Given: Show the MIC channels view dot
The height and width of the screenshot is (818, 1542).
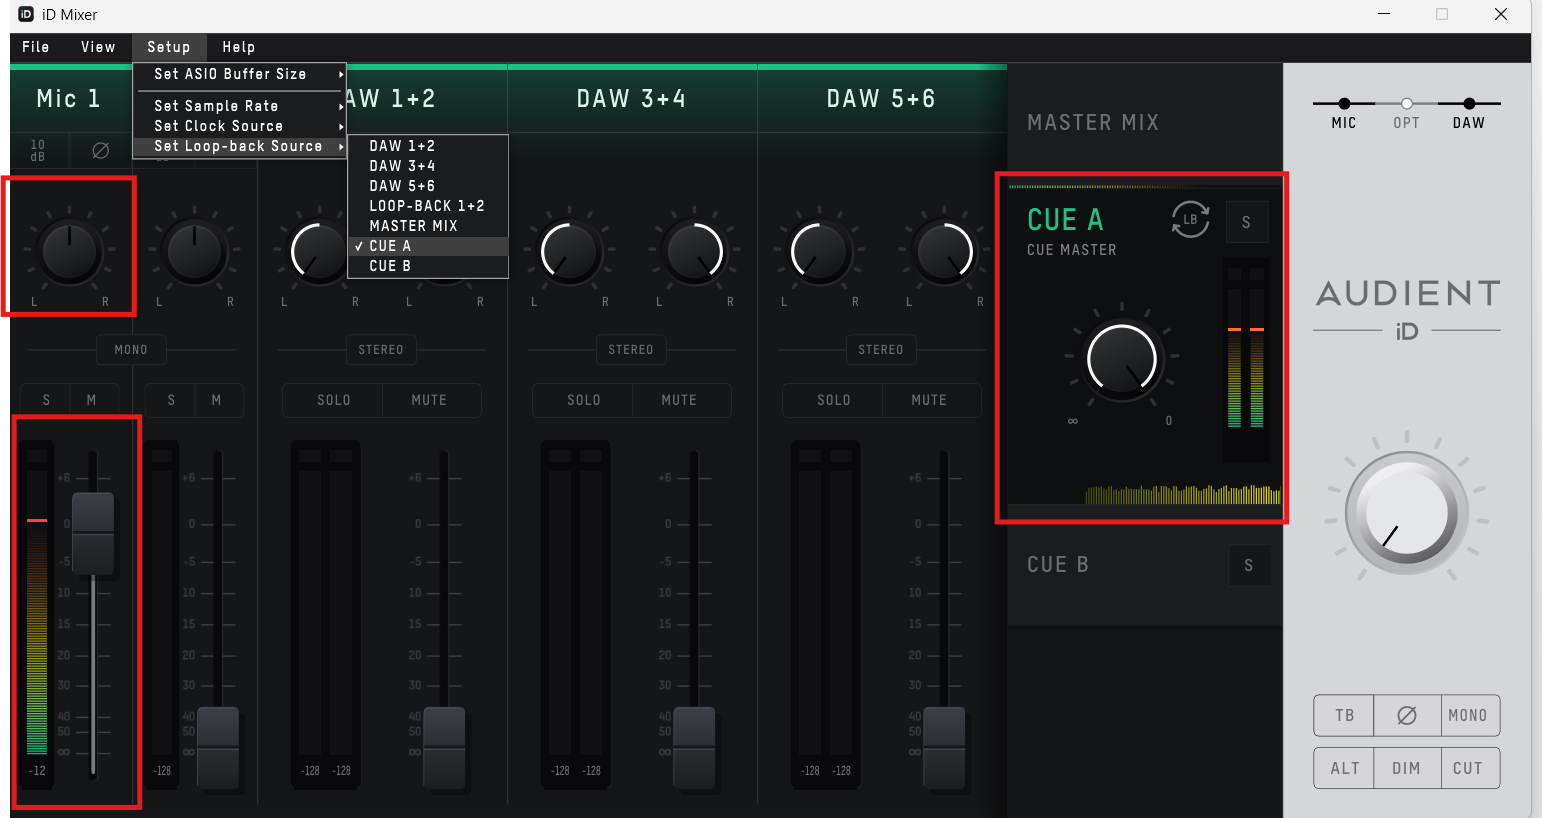Looking at the screenshot, I should (x=1344, y=103).
